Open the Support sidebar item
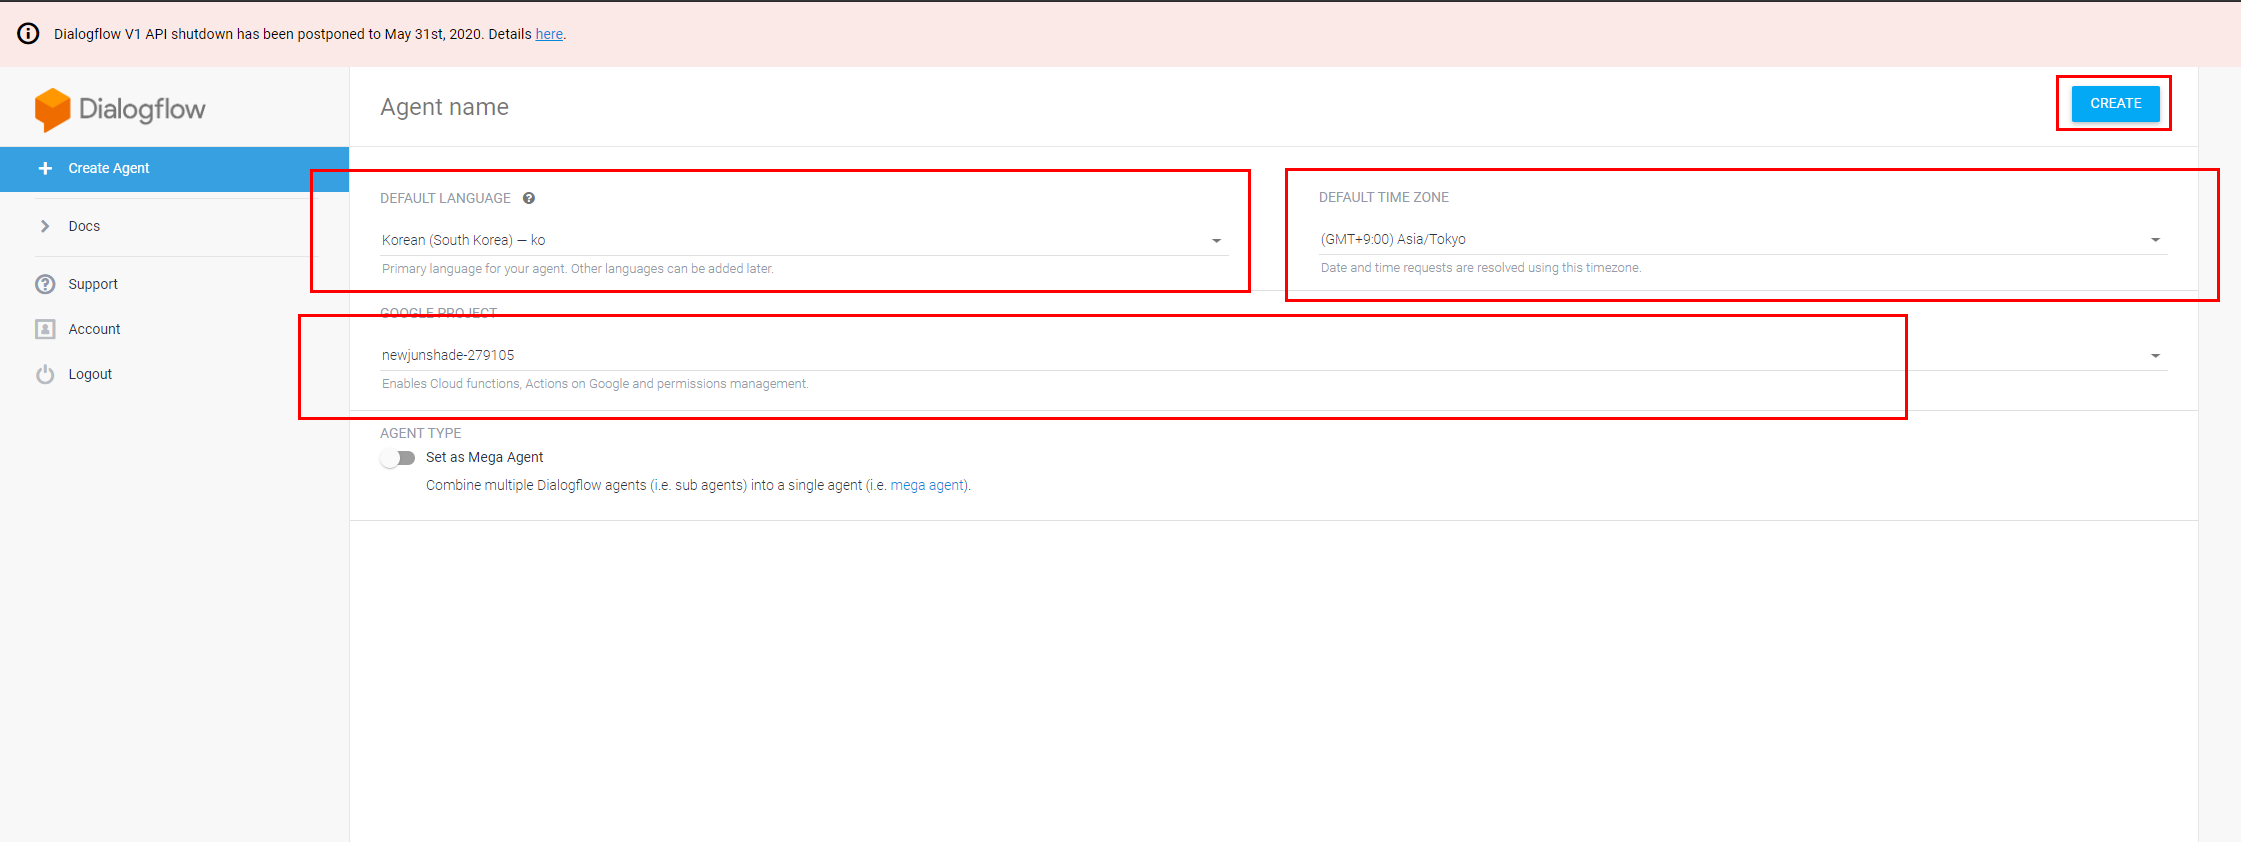Image resolution: width=2241 pixels, height=842 pixels. [x=93, y=284]
